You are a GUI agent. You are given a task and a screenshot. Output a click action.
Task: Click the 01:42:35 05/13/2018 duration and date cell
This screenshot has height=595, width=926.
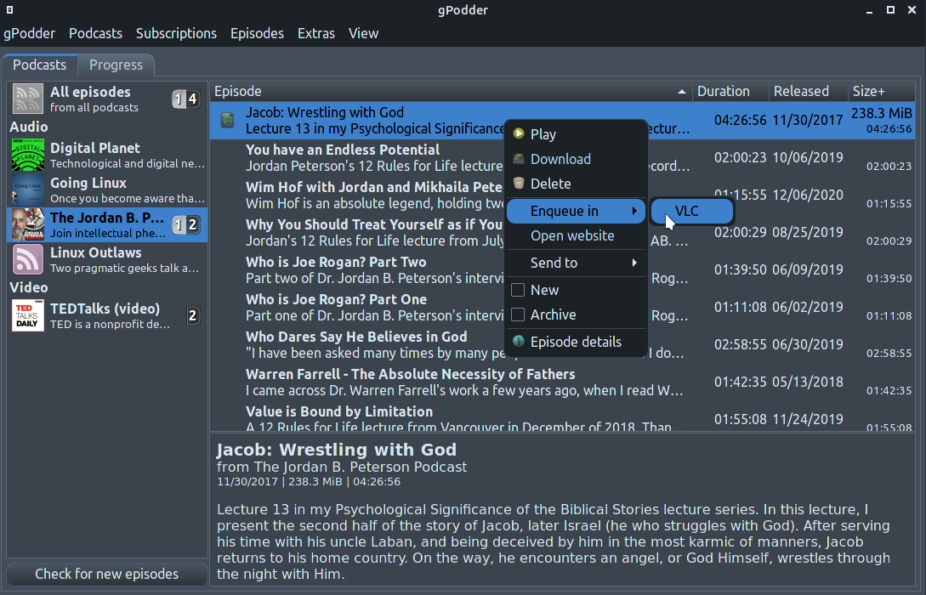click(x=778, y=382)
